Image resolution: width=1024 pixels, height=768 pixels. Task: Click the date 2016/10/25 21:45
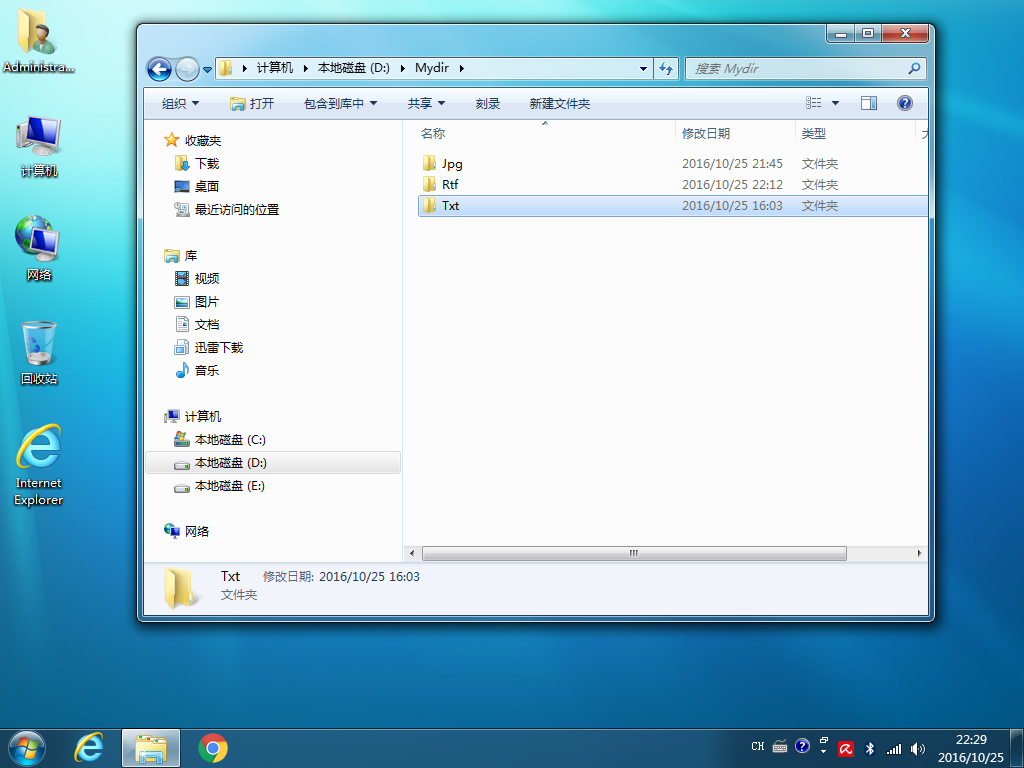pyautogui.click(x=732, y=164)
